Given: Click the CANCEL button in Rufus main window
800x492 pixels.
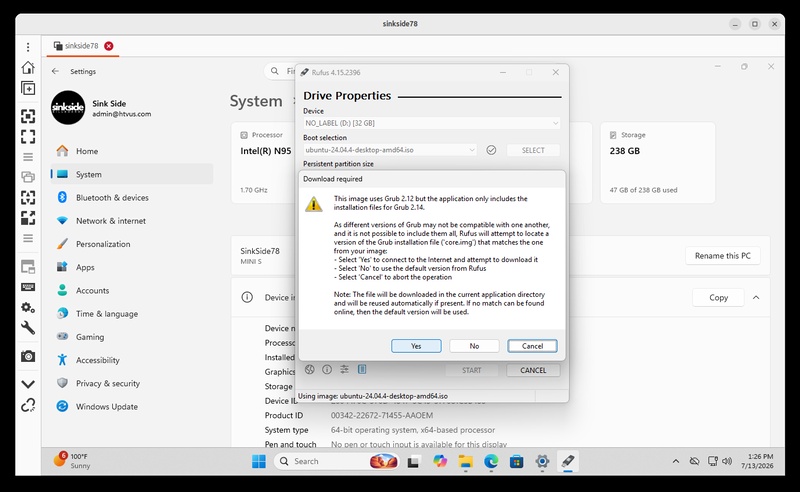Looking at the screenshot, I should click(x=533, y=371).
